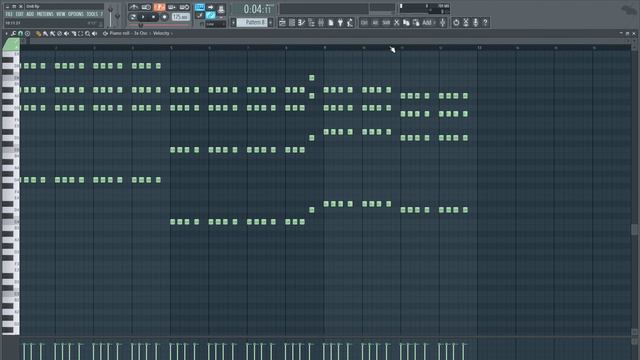Open the TOOLS menu
640x360 pixels.
point(92,14)
